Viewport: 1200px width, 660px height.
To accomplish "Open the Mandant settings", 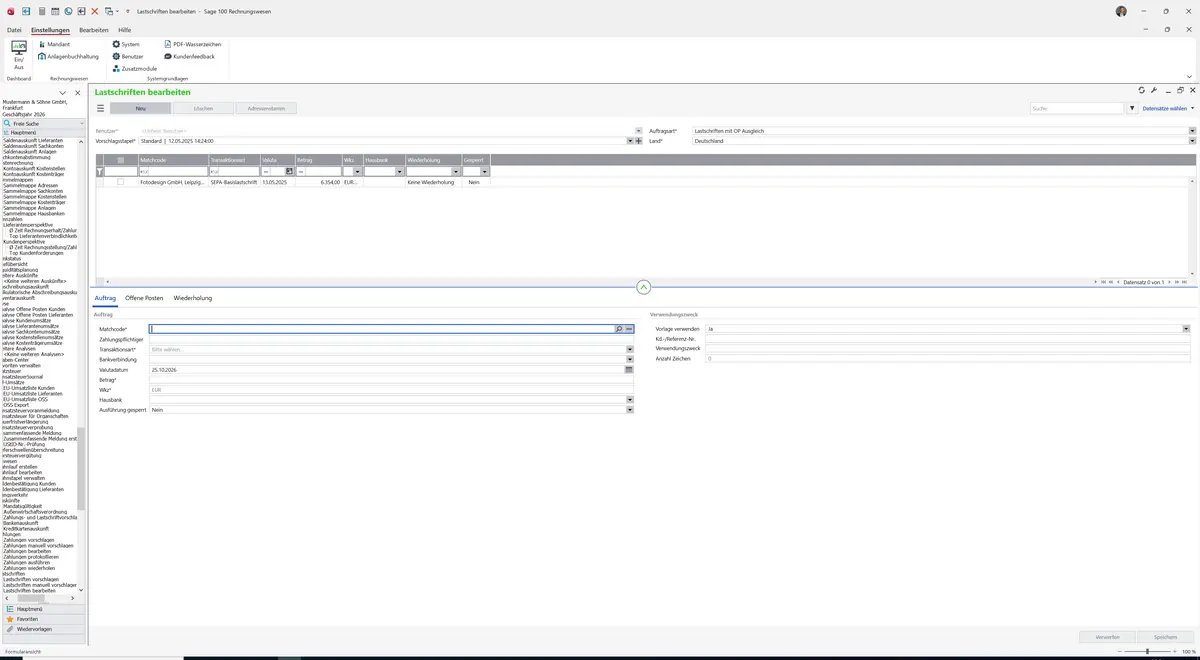I will click(54, 44).
